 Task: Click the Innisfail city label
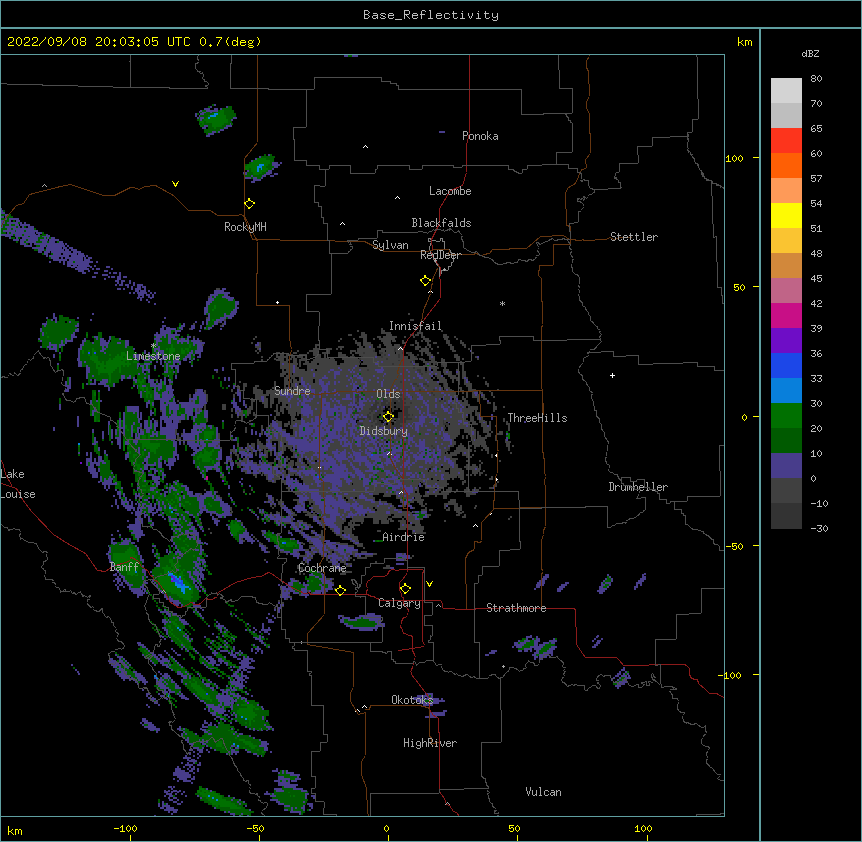415,326
